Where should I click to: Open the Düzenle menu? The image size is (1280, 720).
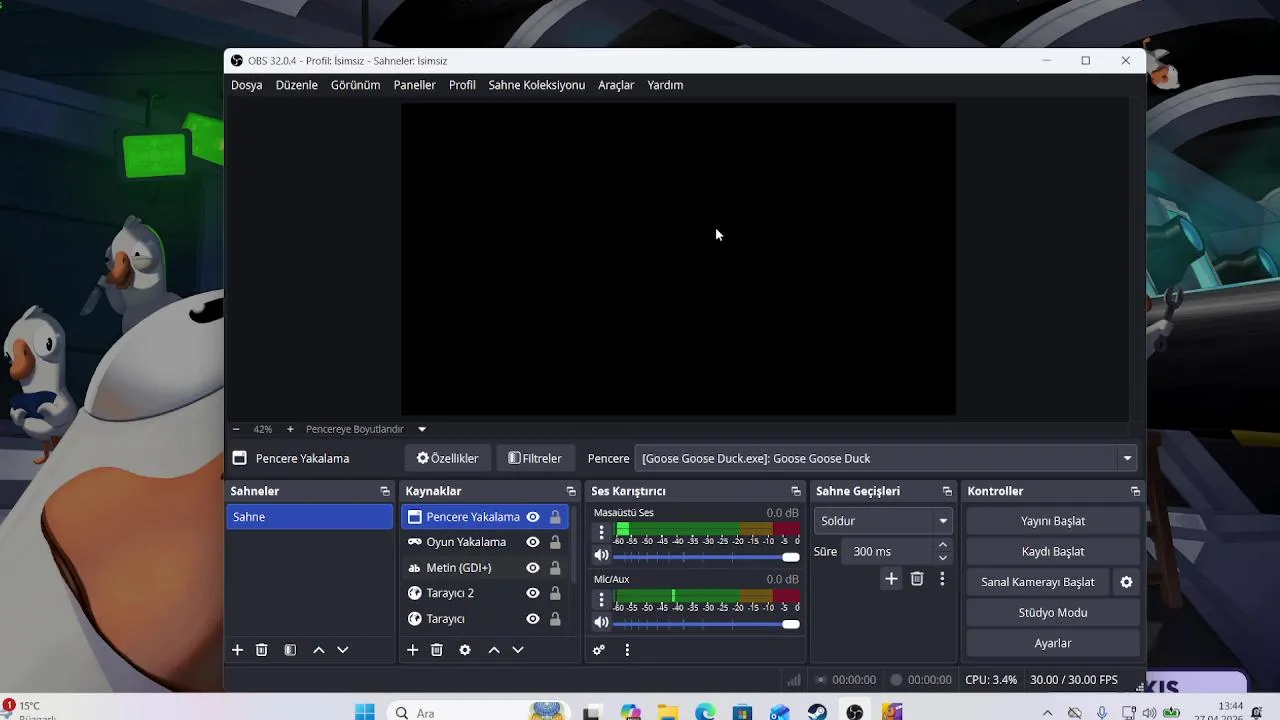(x=297, y=85)
